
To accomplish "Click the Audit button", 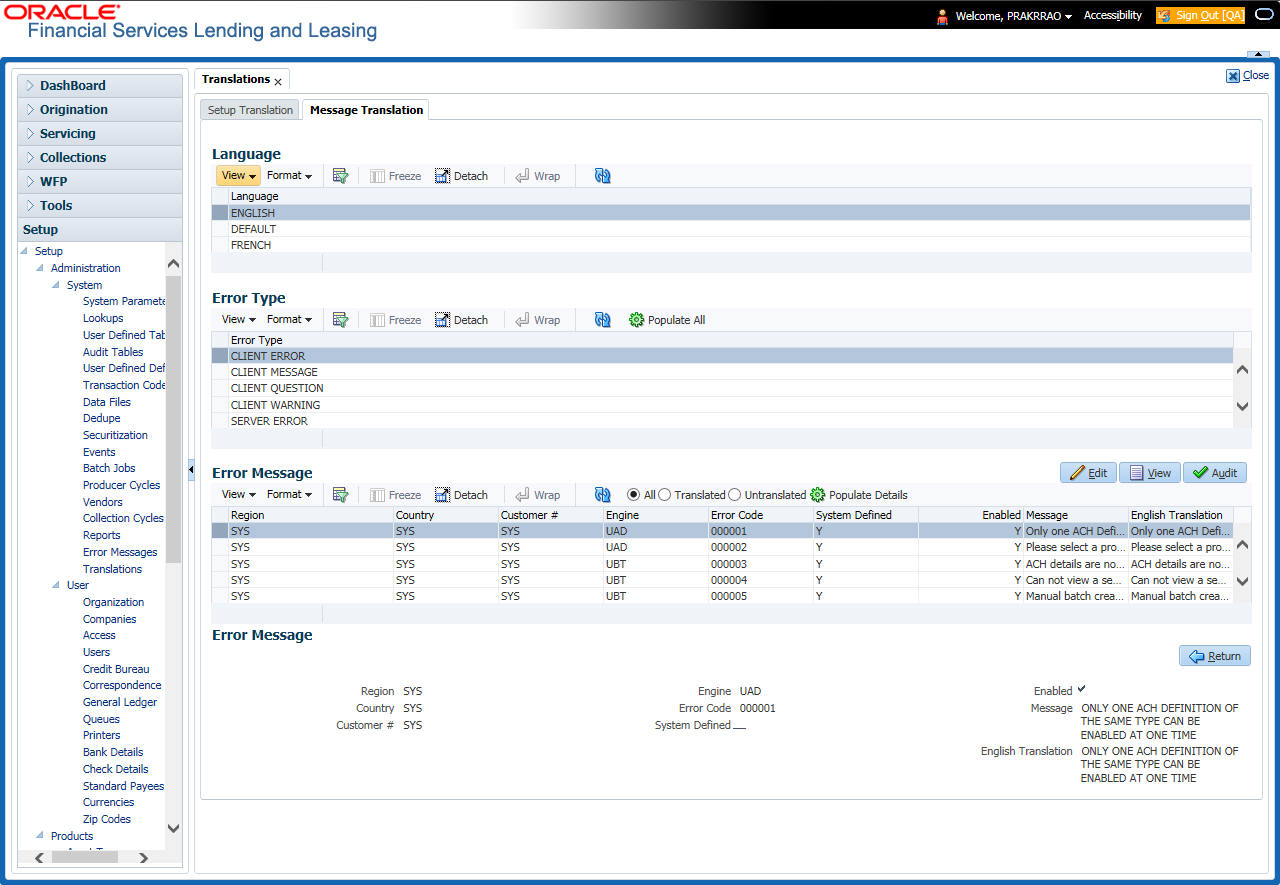I will pos(1215,473).
